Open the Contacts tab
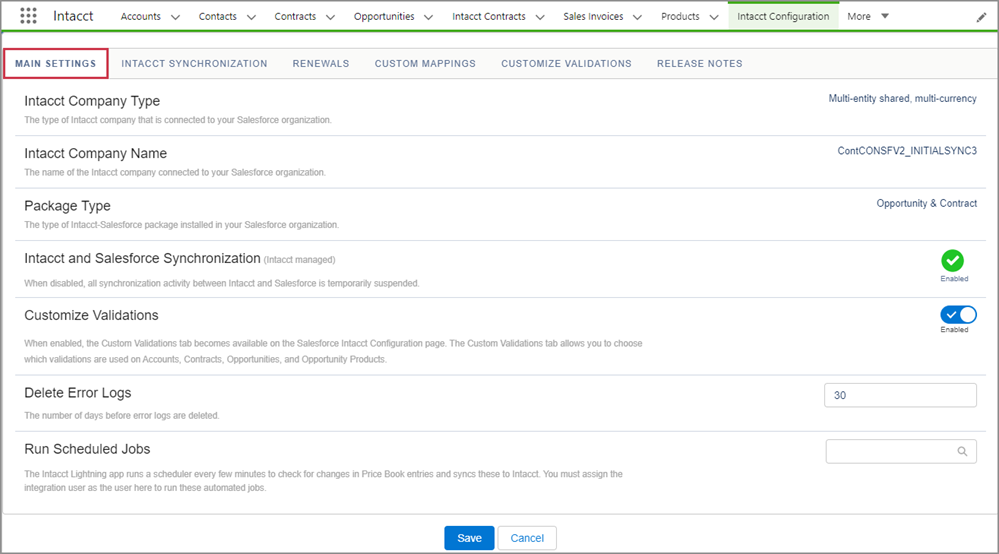 click(217, 17)
